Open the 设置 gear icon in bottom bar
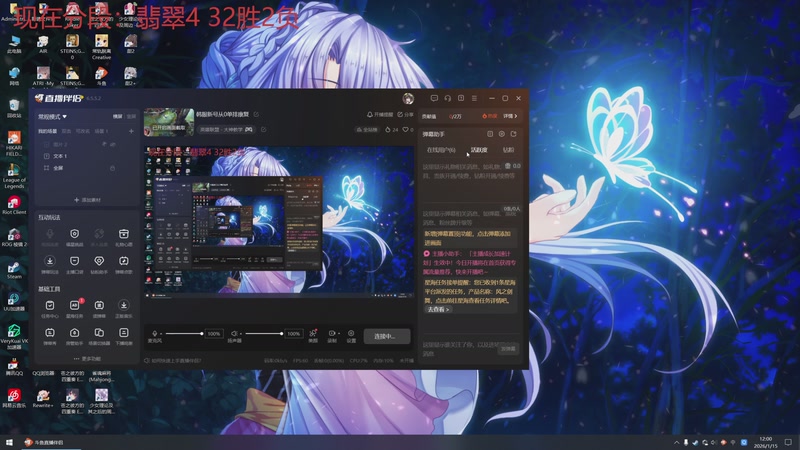Image resolution: width=800 pixels, height=450 pixels. 351,333
